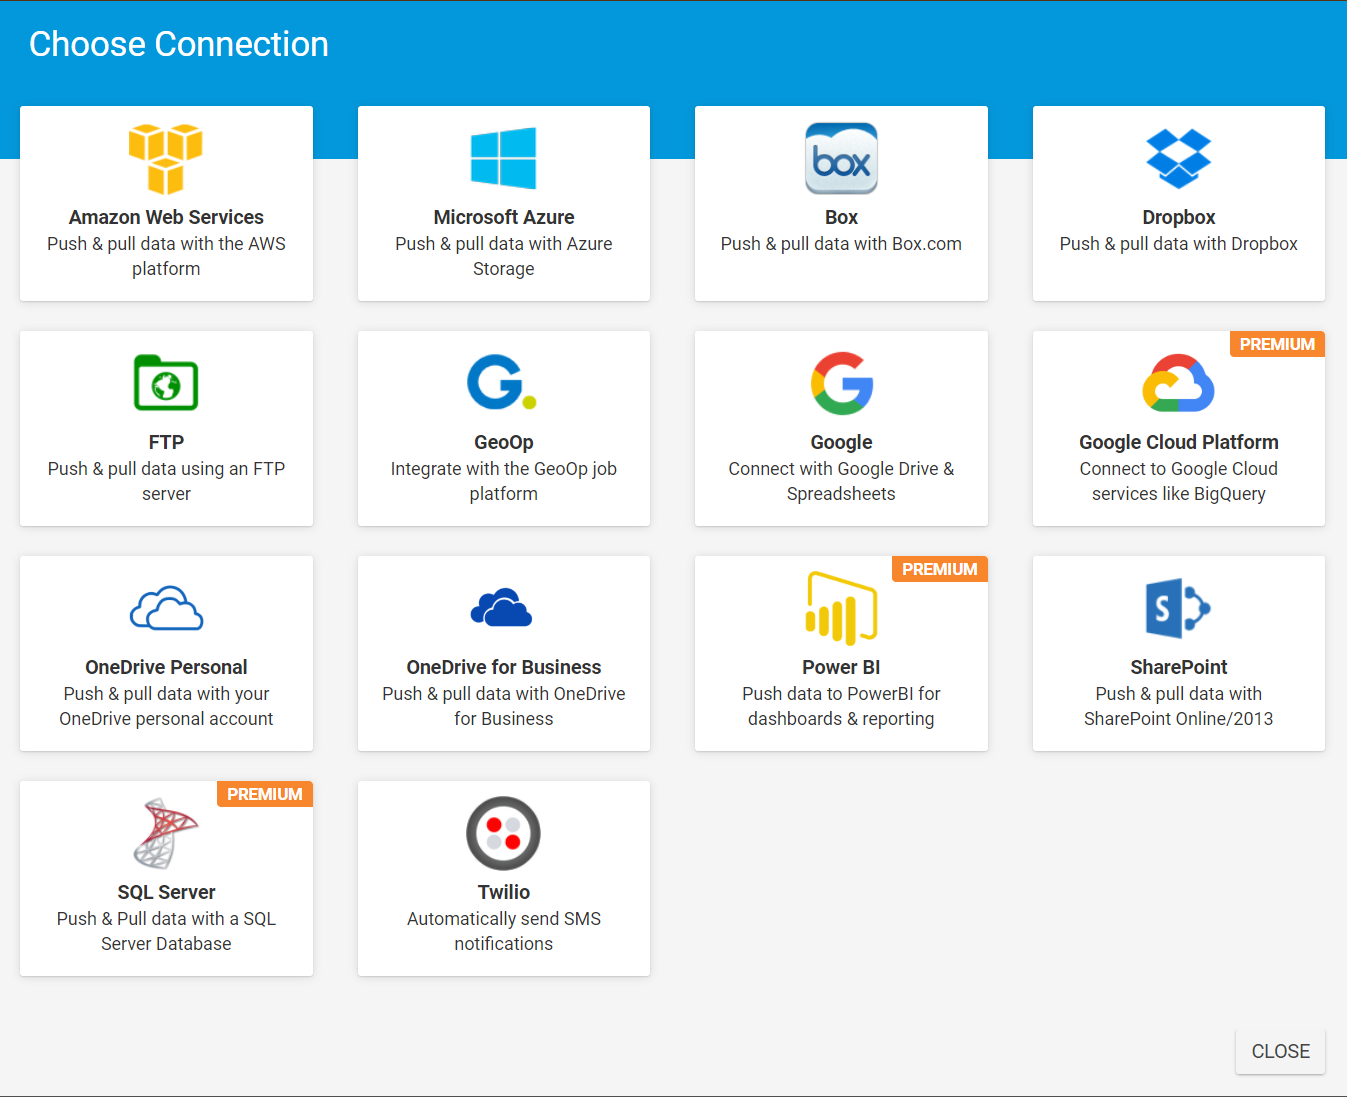
Task: Pick the FTP connection title
Action: (x=166, y=442)
